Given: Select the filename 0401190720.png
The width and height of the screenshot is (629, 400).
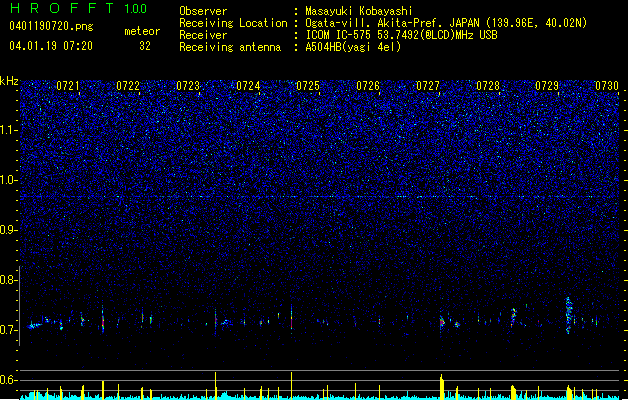Looking at the screenshot, I should tap(51, 26).
